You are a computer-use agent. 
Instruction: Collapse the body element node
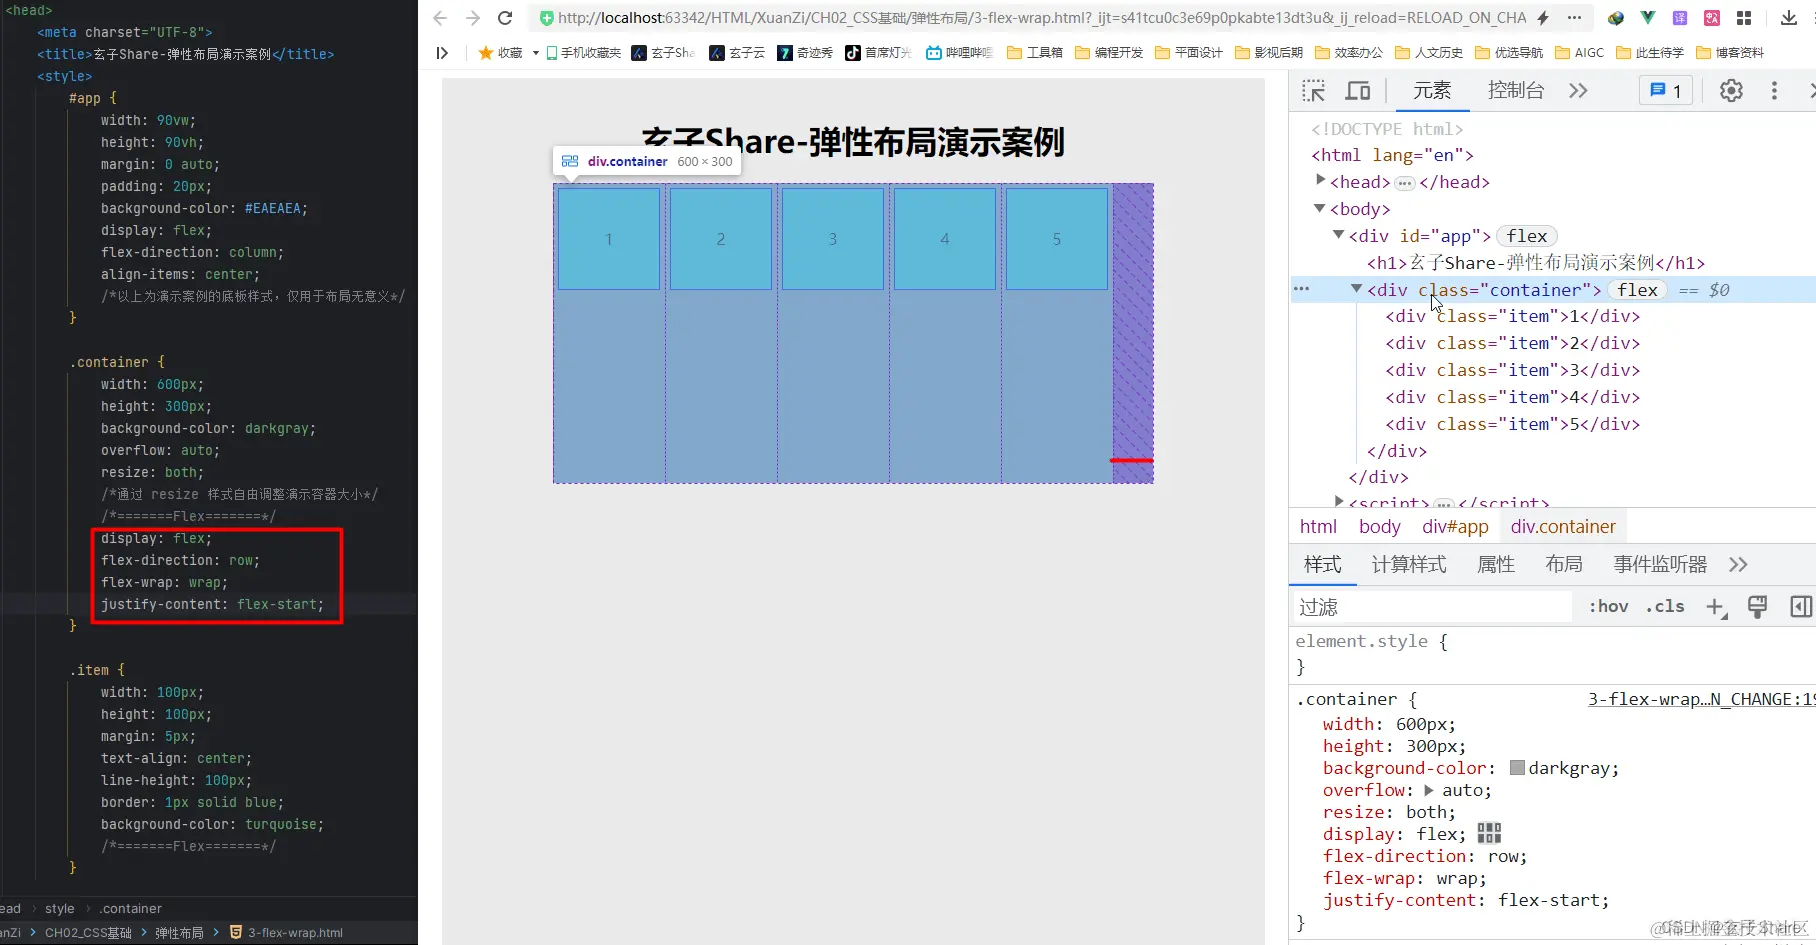coord(1320,208)
